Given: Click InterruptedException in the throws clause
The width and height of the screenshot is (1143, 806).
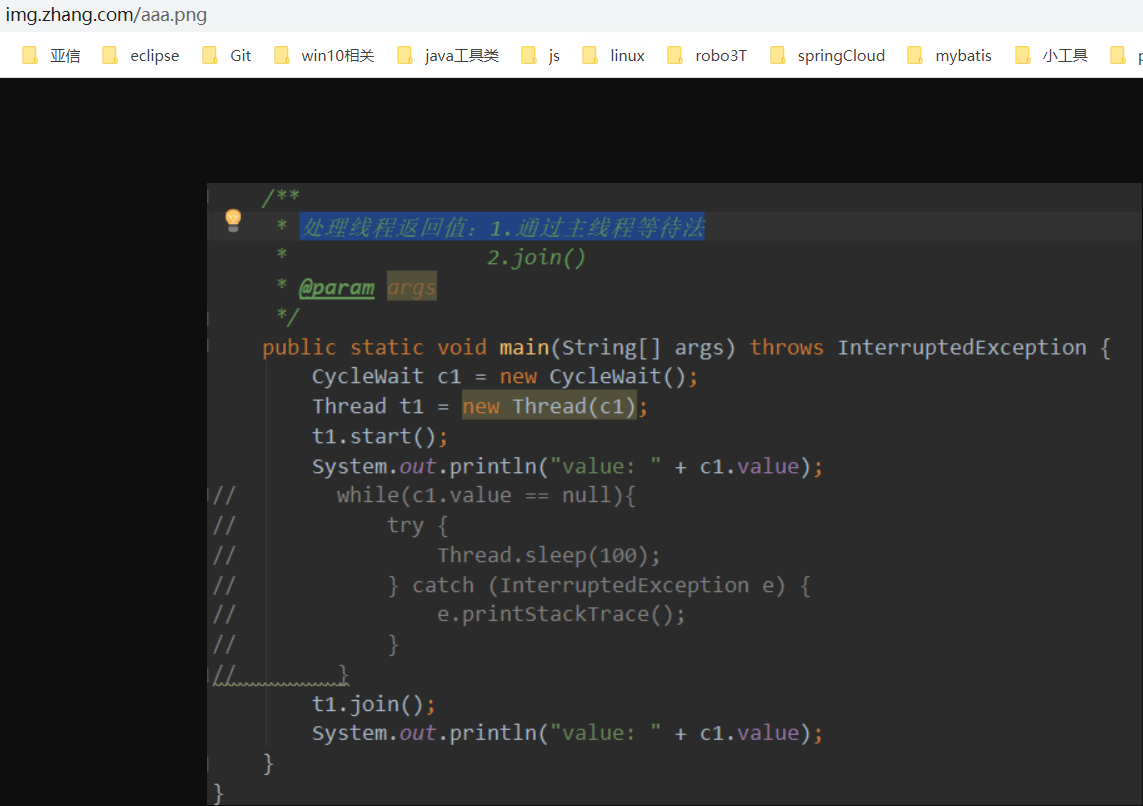Looking at the screenshot, I should pyautogui.click(x=961, y=347).
